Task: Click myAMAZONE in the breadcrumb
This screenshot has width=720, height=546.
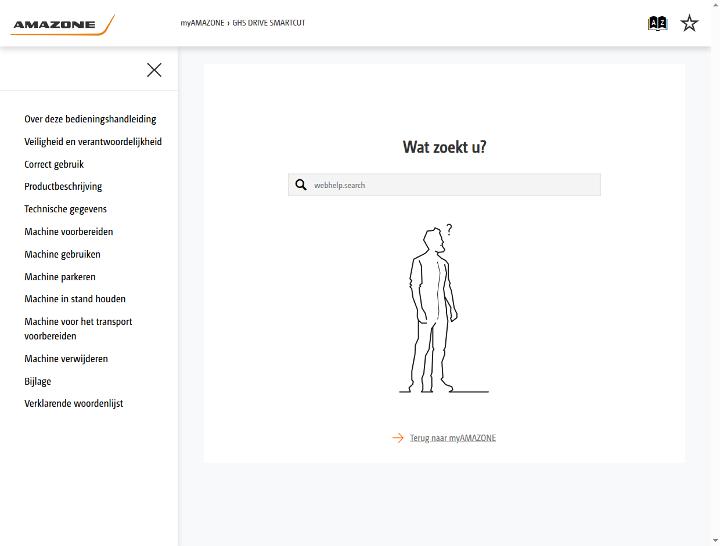Action: [202, 23]
